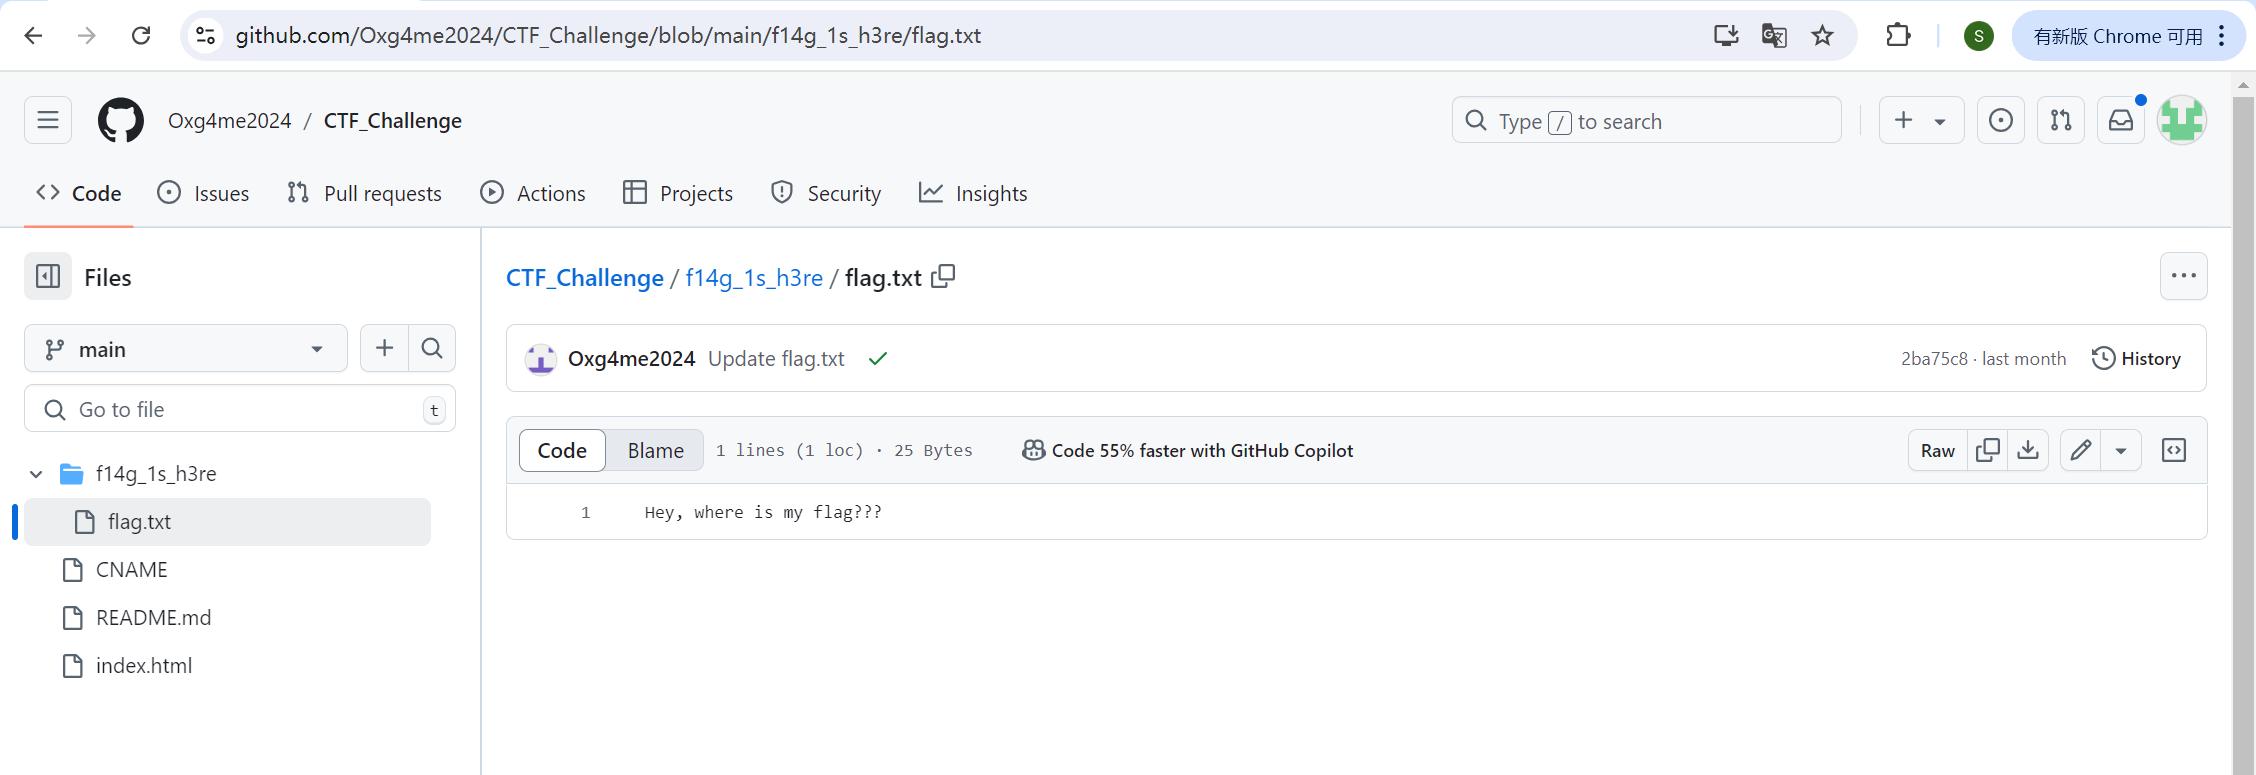2256x775 pixels.
Task: Open the Chrome profile avatar S
Action: (x=1978, y=36)
